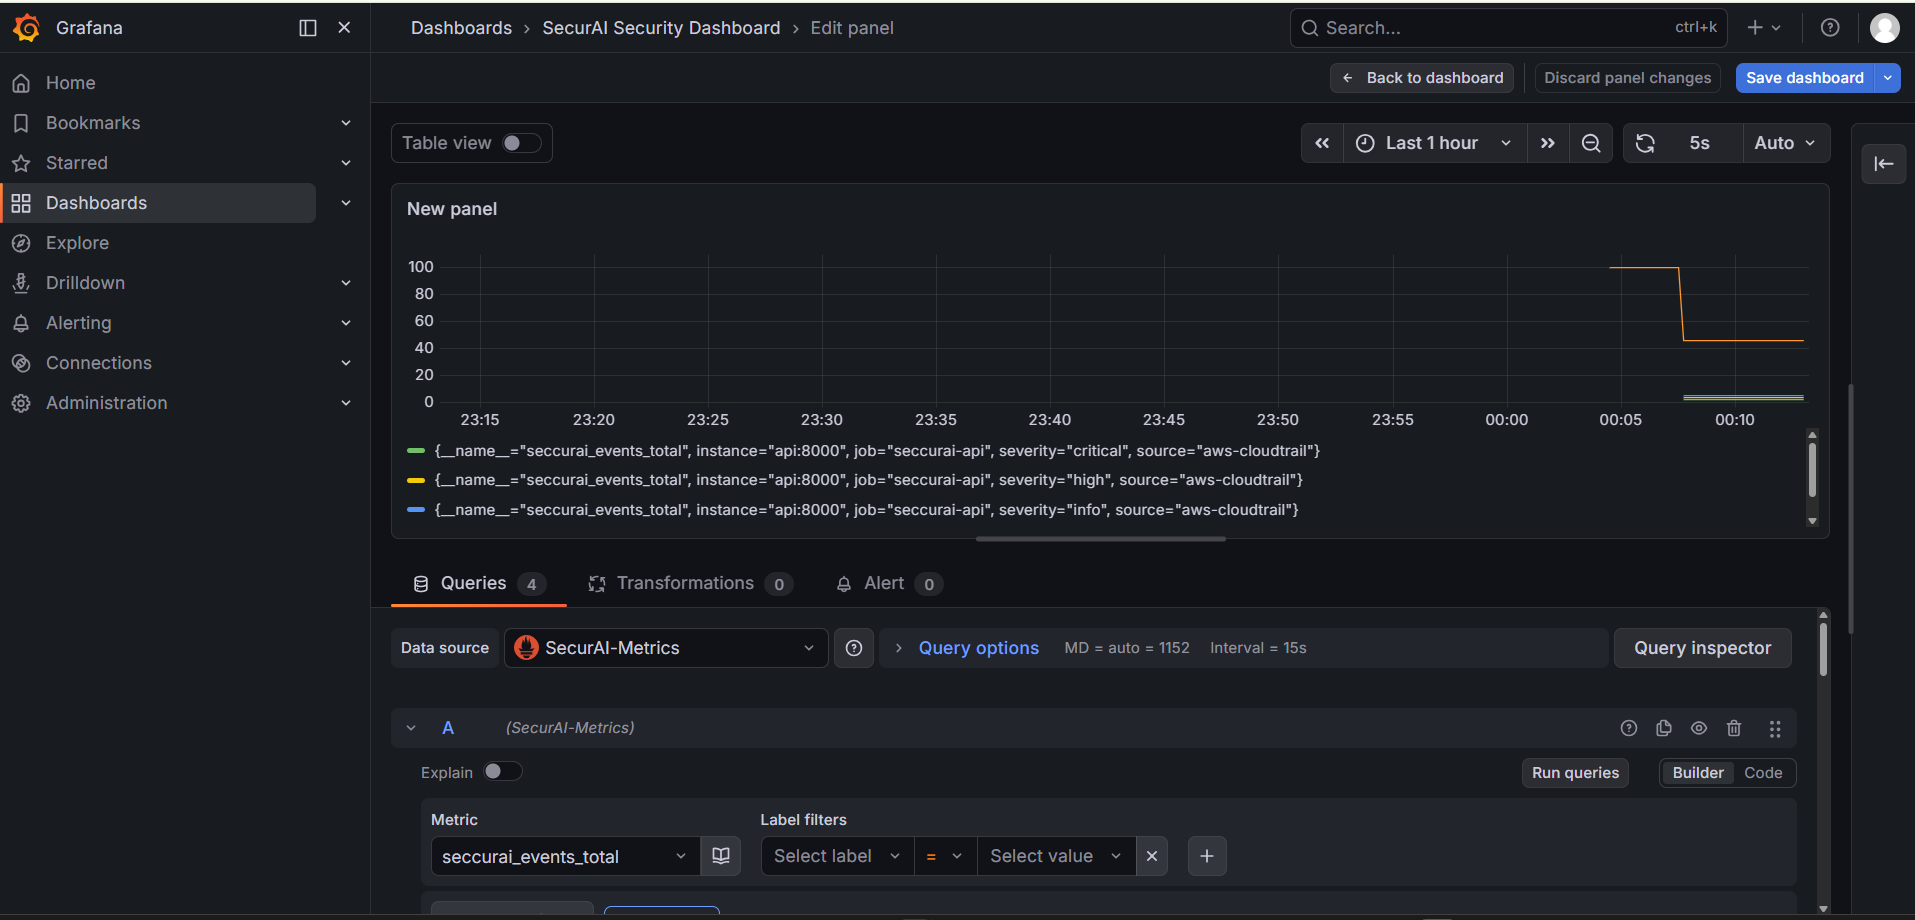
Task: Close the sidebar menu with X
Action: pyautogui.click(x=344, y=28)
